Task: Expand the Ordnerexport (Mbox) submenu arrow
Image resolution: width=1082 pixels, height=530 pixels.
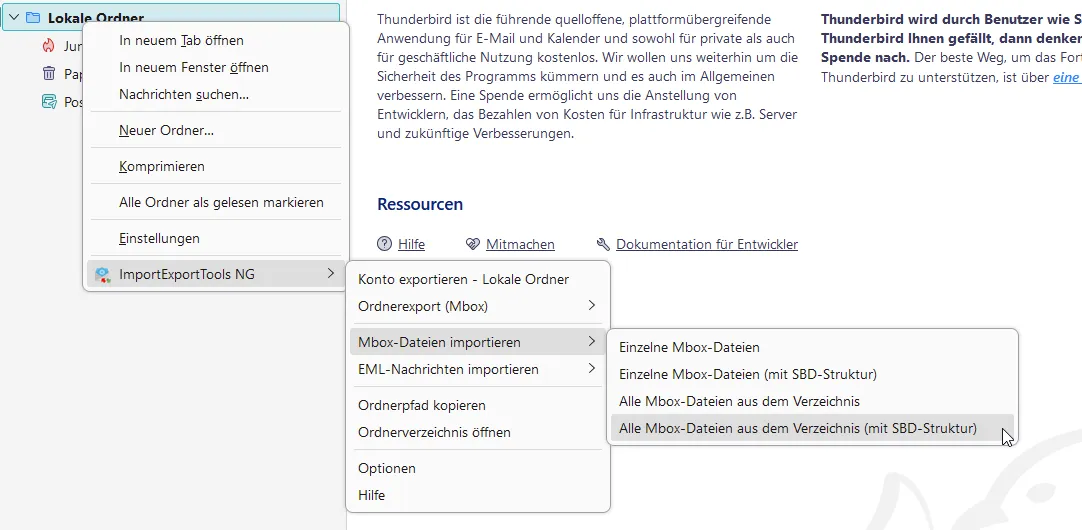Action: click(591, 305)
